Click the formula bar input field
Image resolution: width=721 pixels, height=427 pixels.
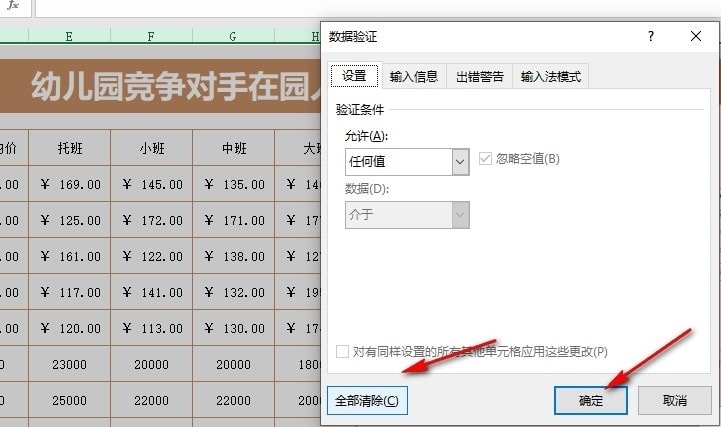pos(377,8)
